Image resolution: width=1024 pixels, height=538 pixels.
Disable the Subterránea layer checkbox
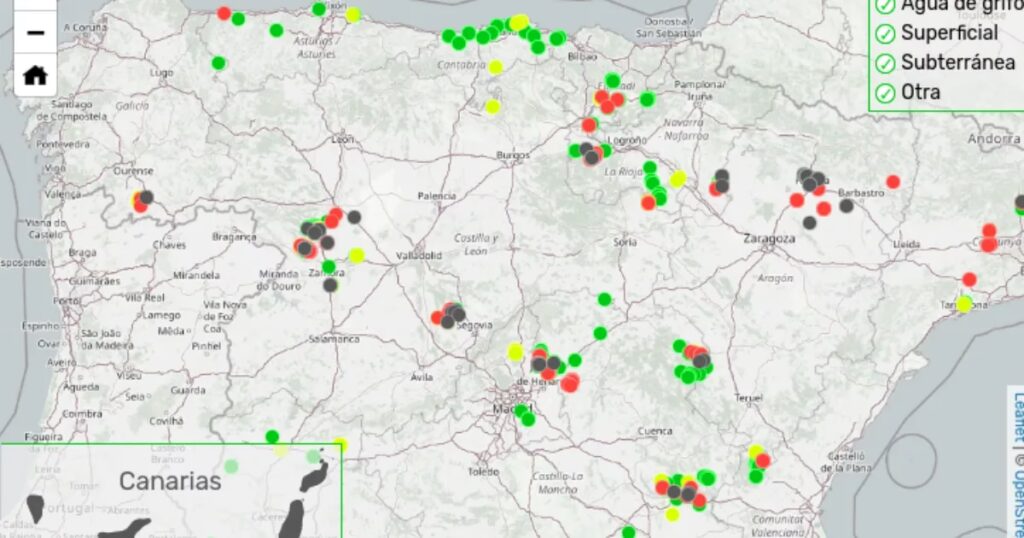[x=885, y=62]
